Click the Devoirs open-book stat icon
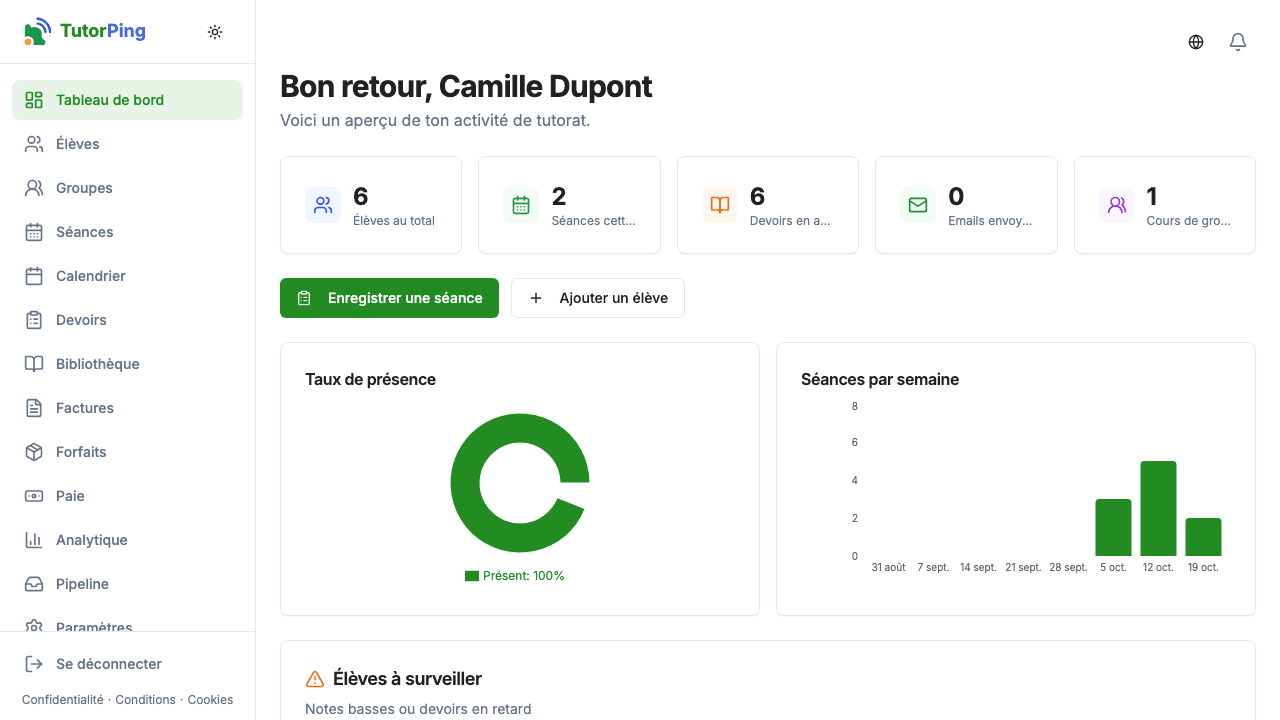 [720, 205]
